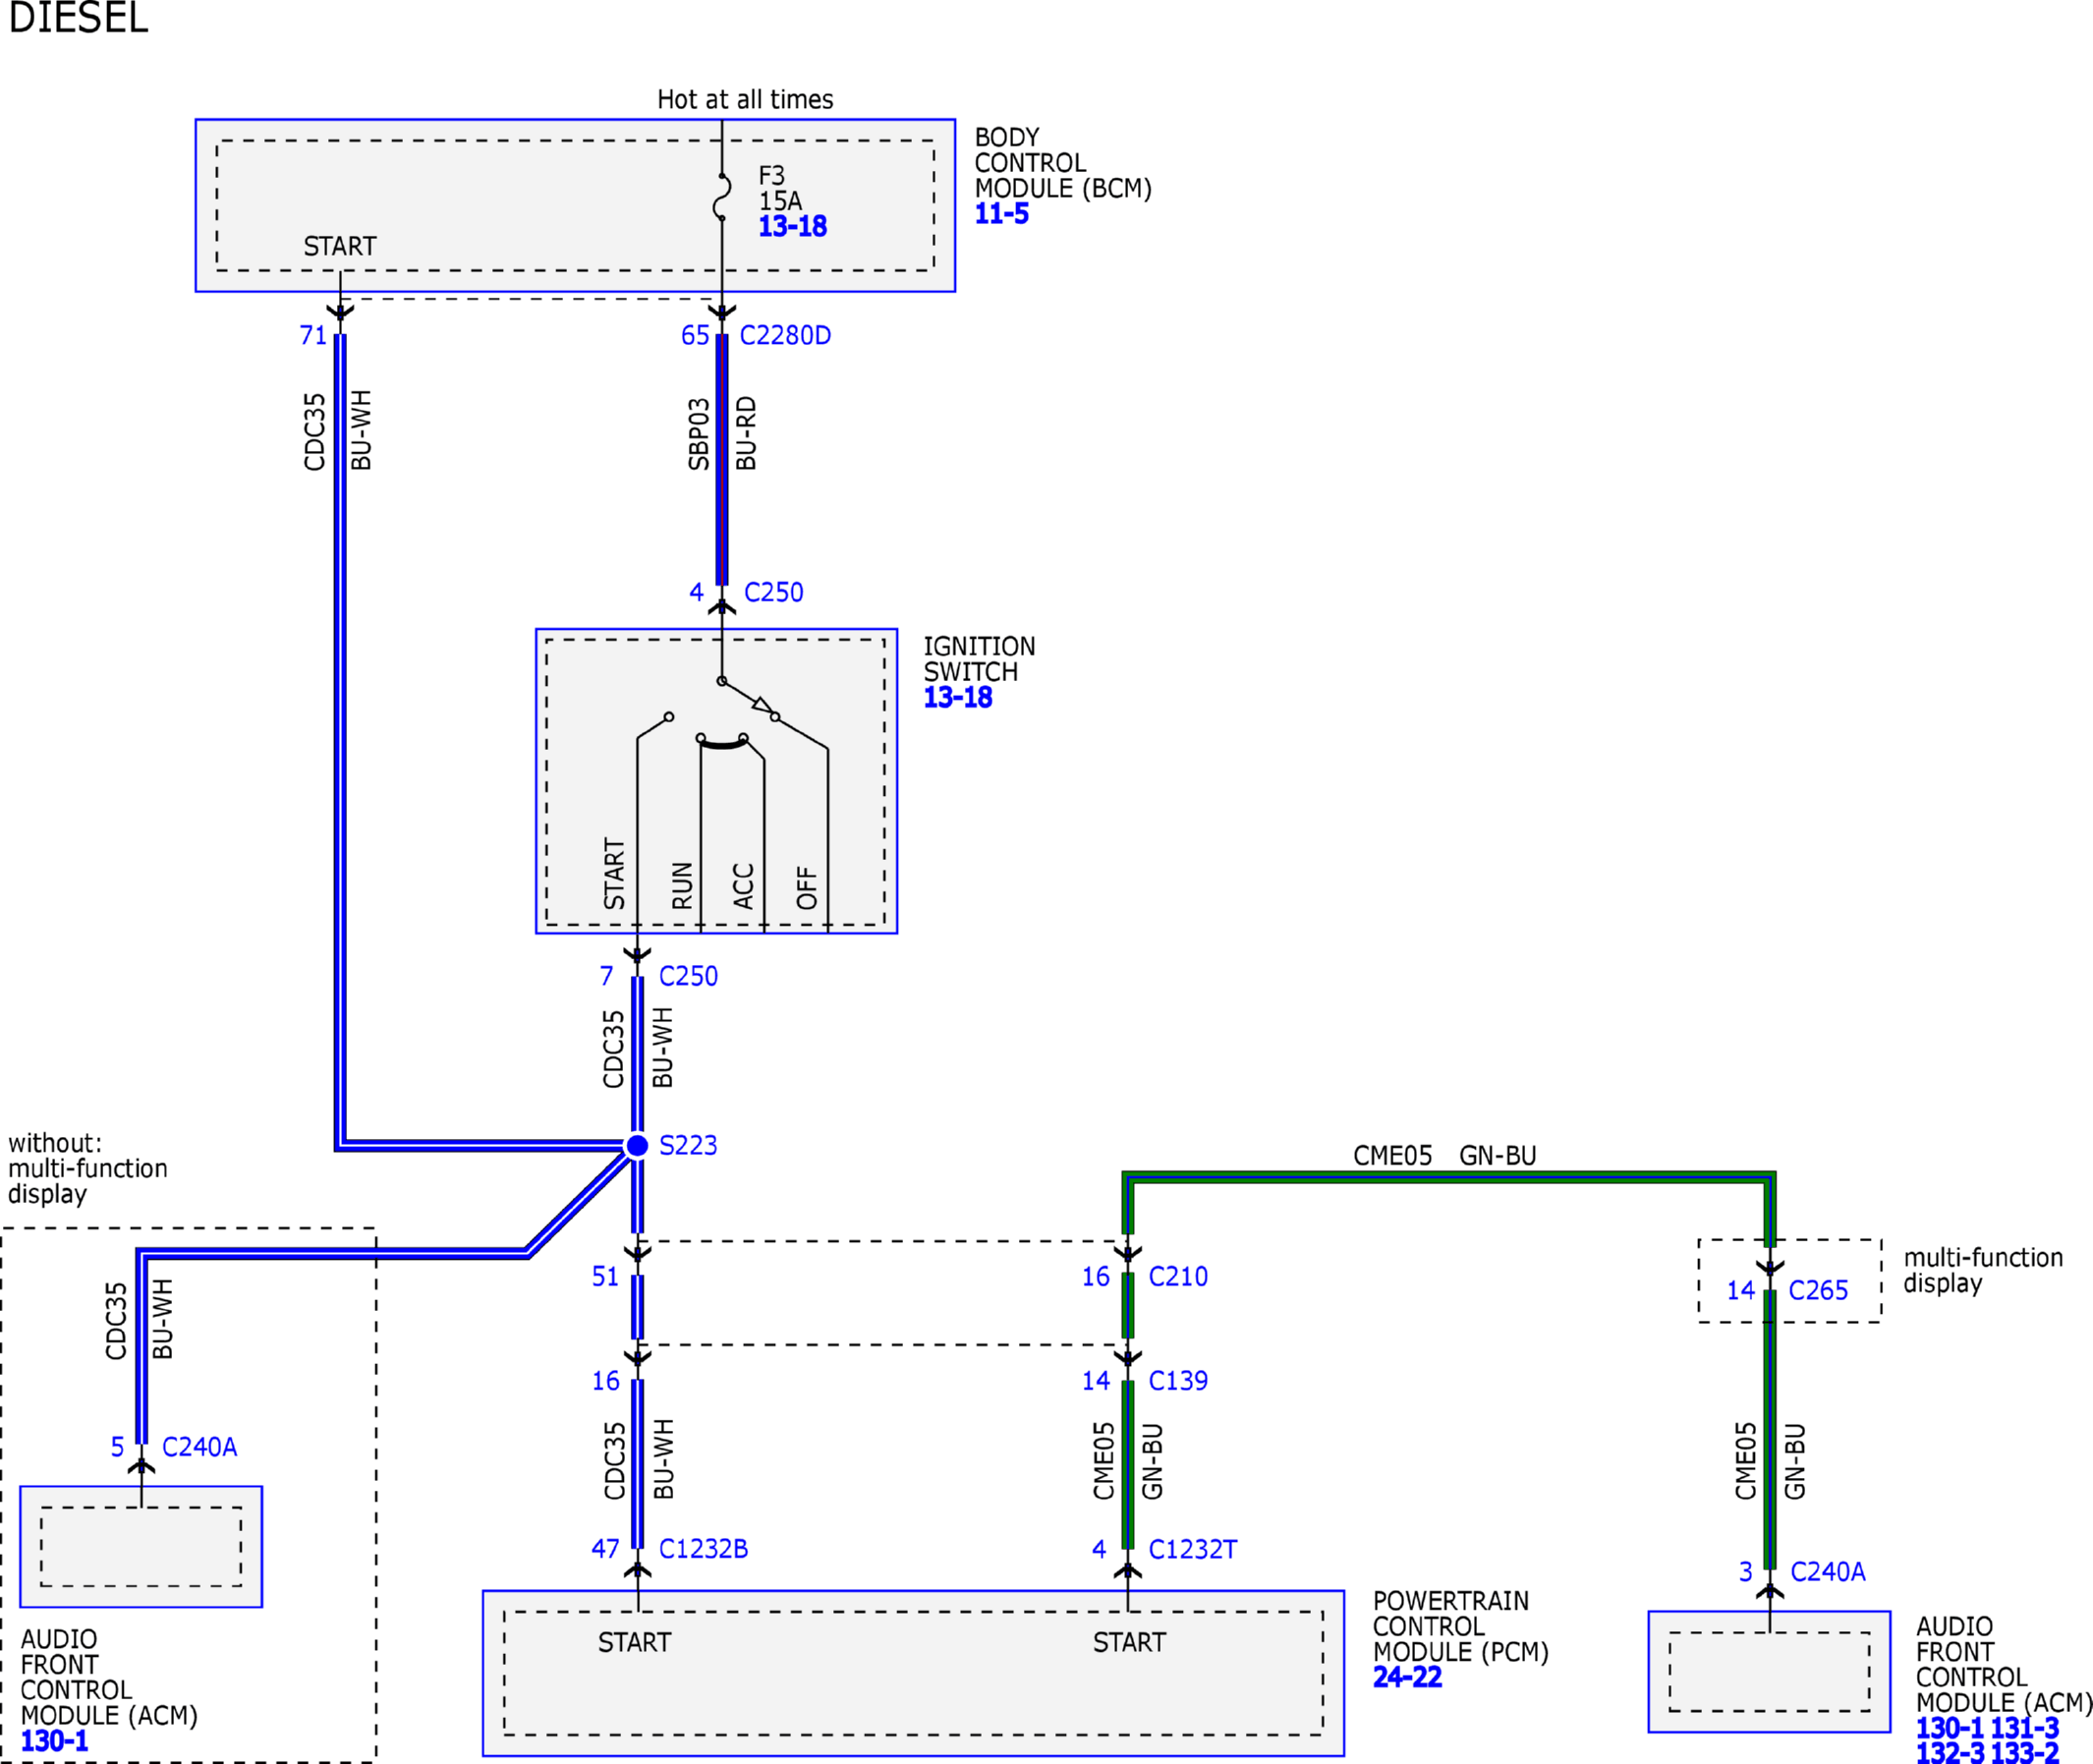
Task: Select the C210 connector label
Action: 1178,1277
